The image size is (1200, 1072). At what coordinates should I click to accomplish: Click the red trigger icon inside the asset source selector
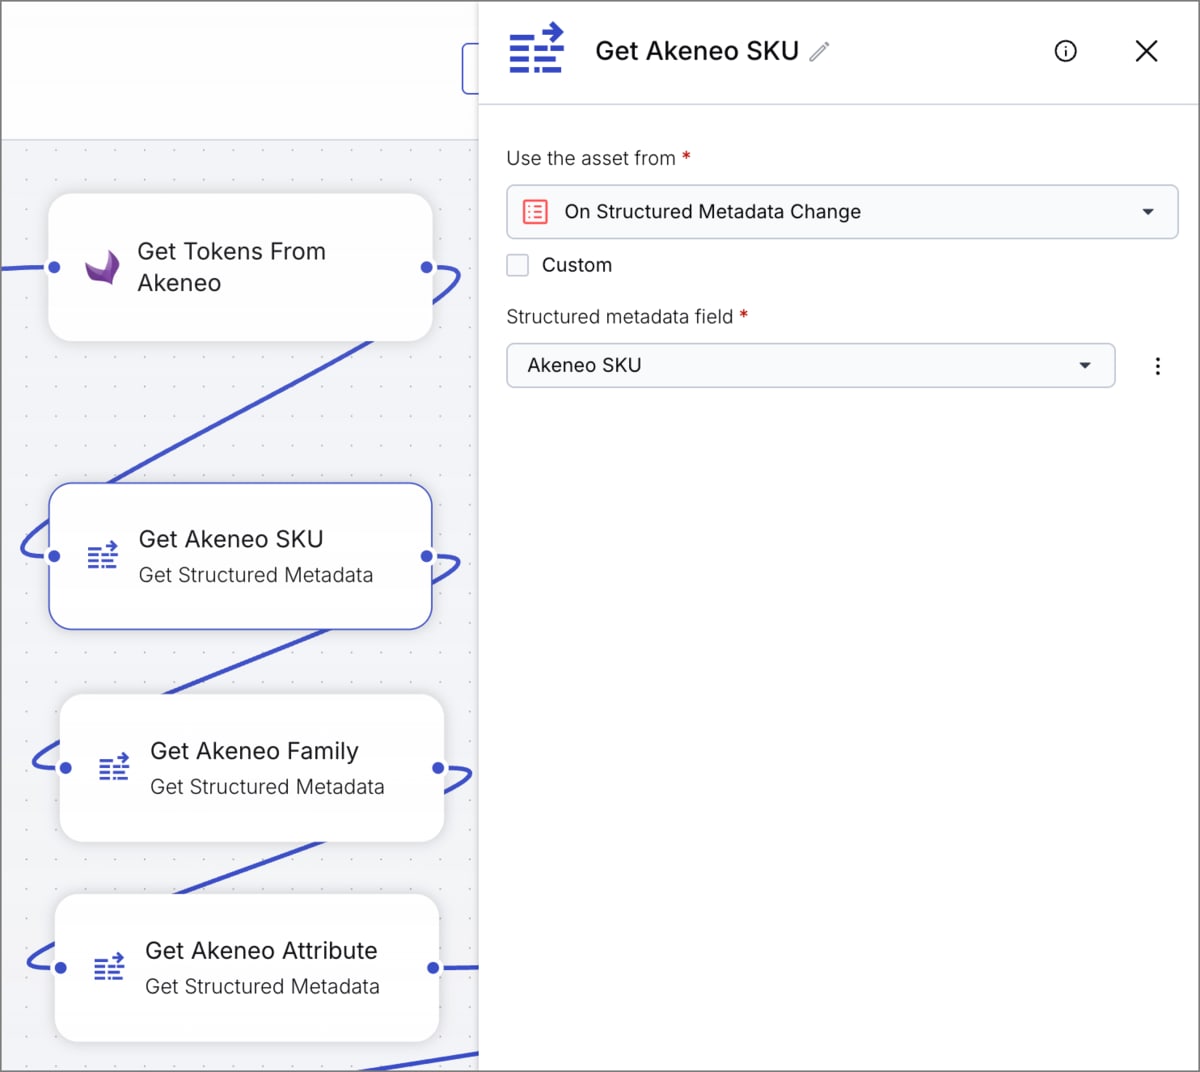[534, 211]
